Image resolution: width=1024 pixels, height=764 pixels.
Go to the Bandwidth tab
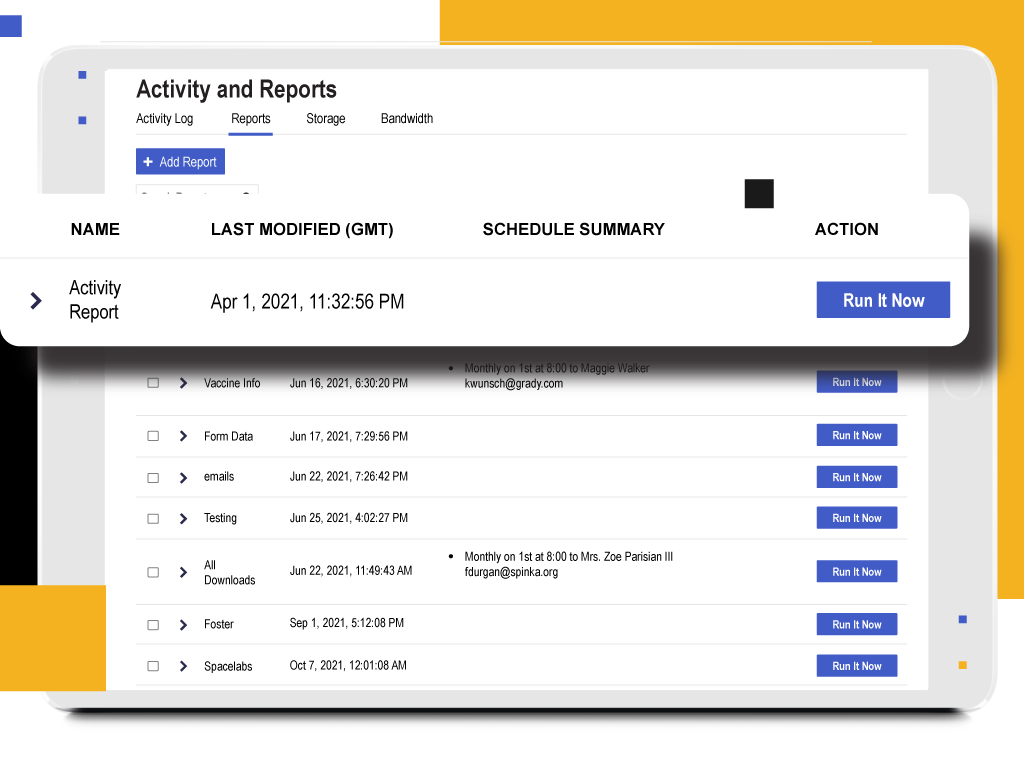[x=406, y=119]
